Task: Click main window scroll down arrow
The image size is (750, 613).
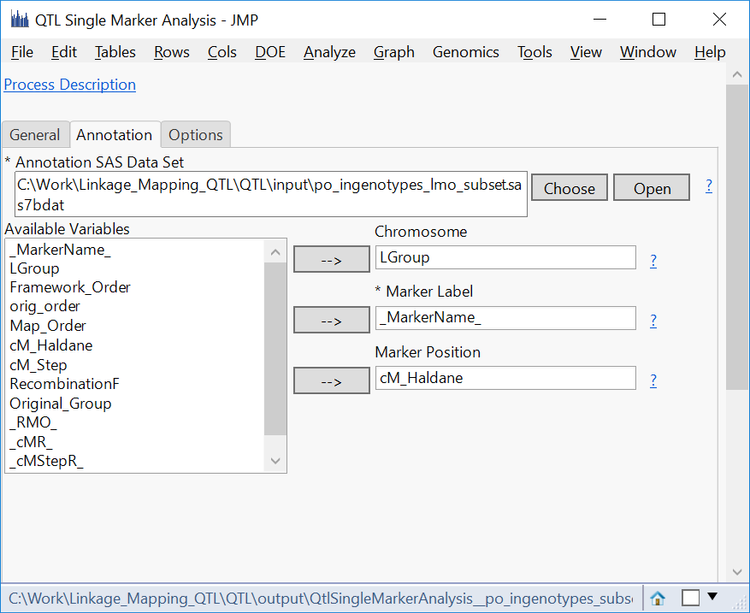Action: 737,572
